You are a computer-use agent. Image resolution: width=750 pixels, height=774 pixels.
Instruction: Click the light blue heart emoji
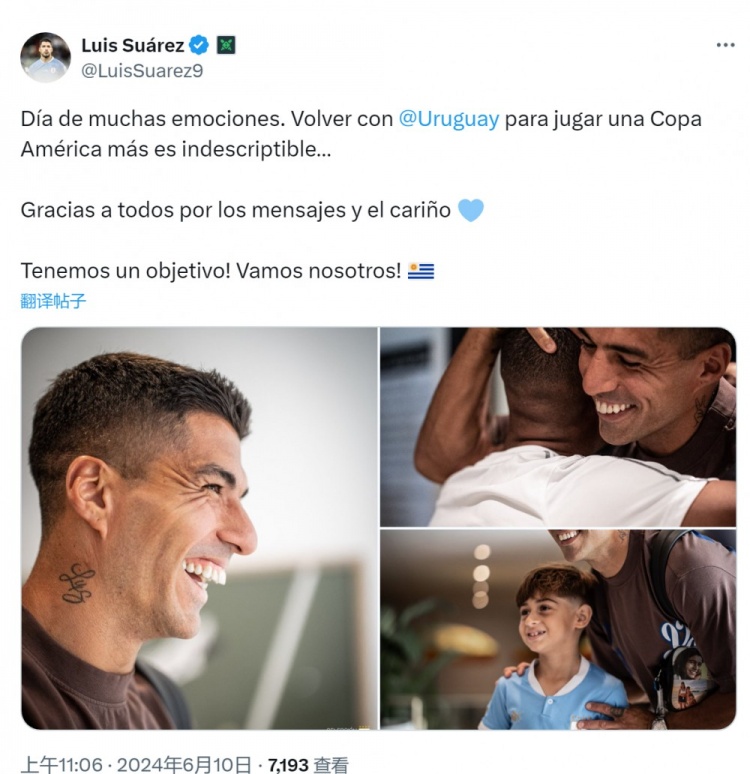tap(471, 210)
